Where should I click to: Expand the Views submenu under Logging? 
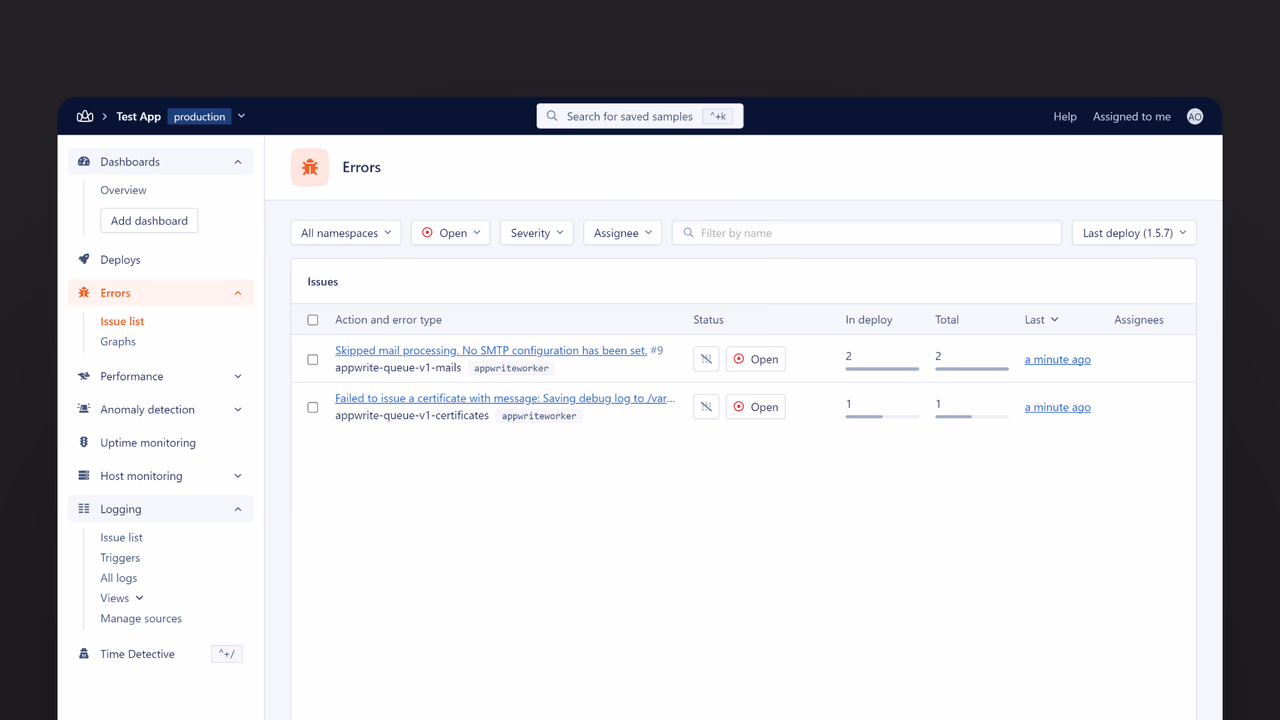122,598
